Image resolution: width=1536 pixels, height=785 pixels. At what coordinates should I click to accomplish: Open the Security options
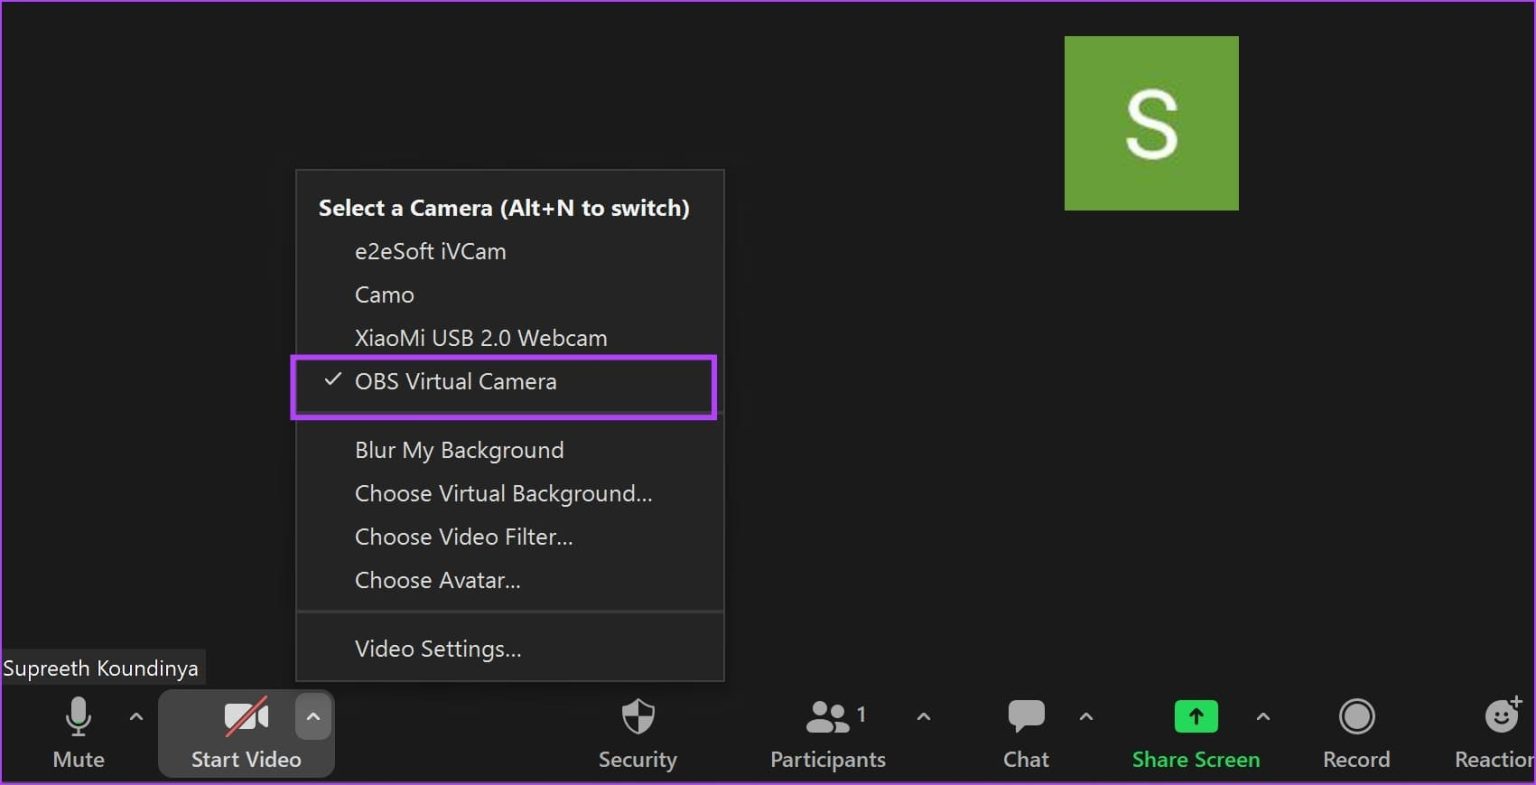(x=637, y=733)
